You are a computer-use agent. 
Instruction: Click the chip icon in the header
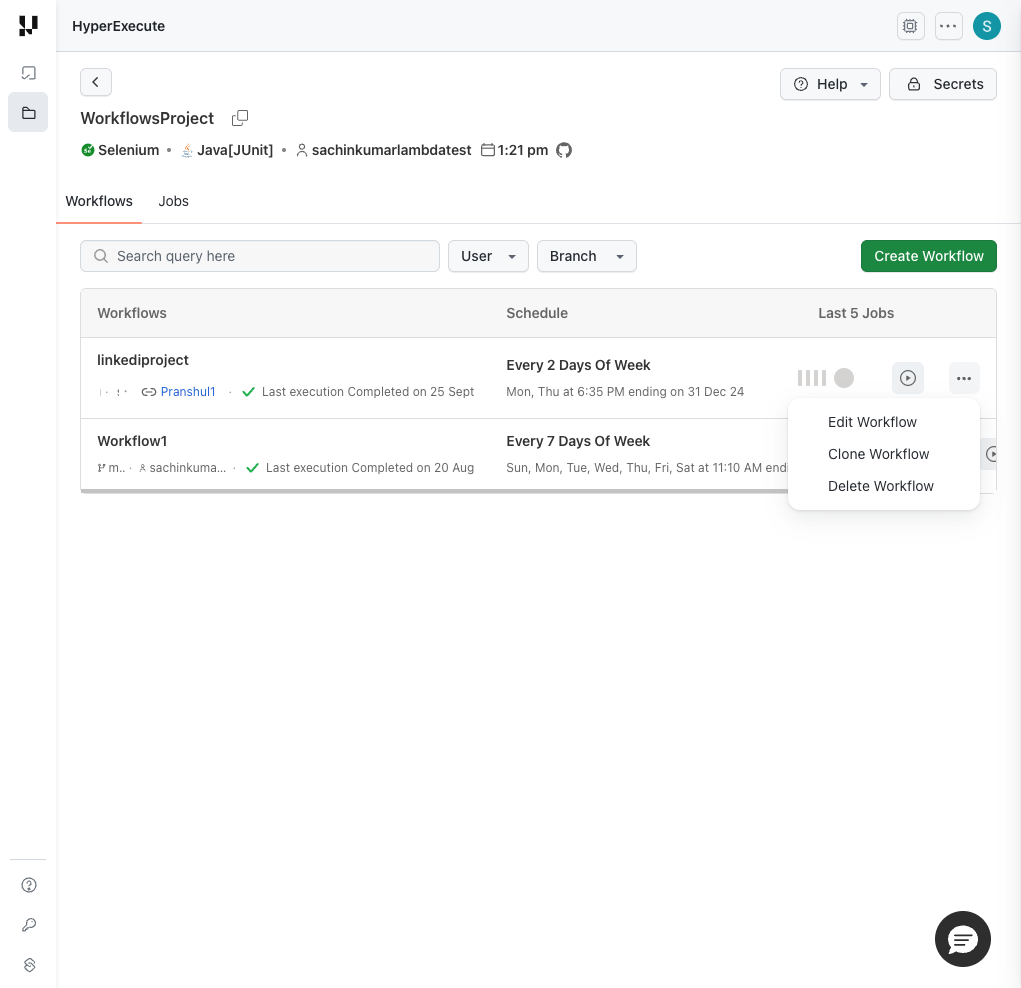tap(910, 26)
